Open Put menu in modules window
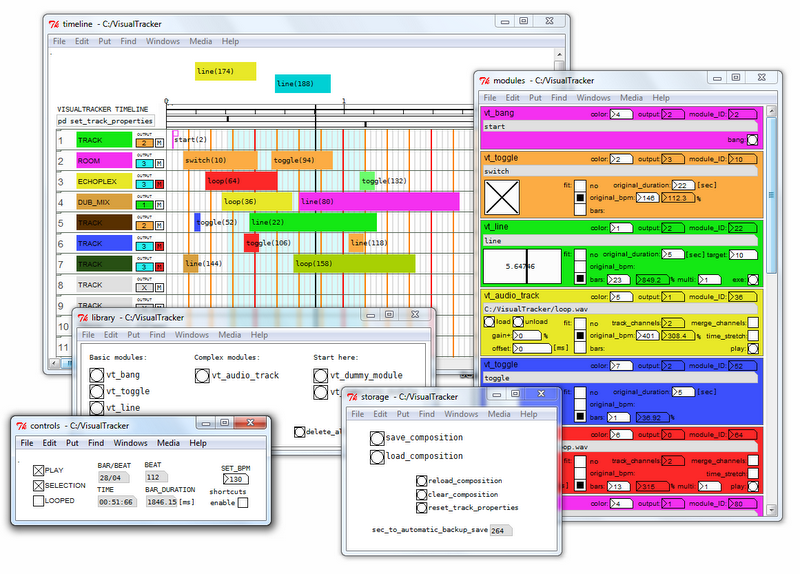 535,98
